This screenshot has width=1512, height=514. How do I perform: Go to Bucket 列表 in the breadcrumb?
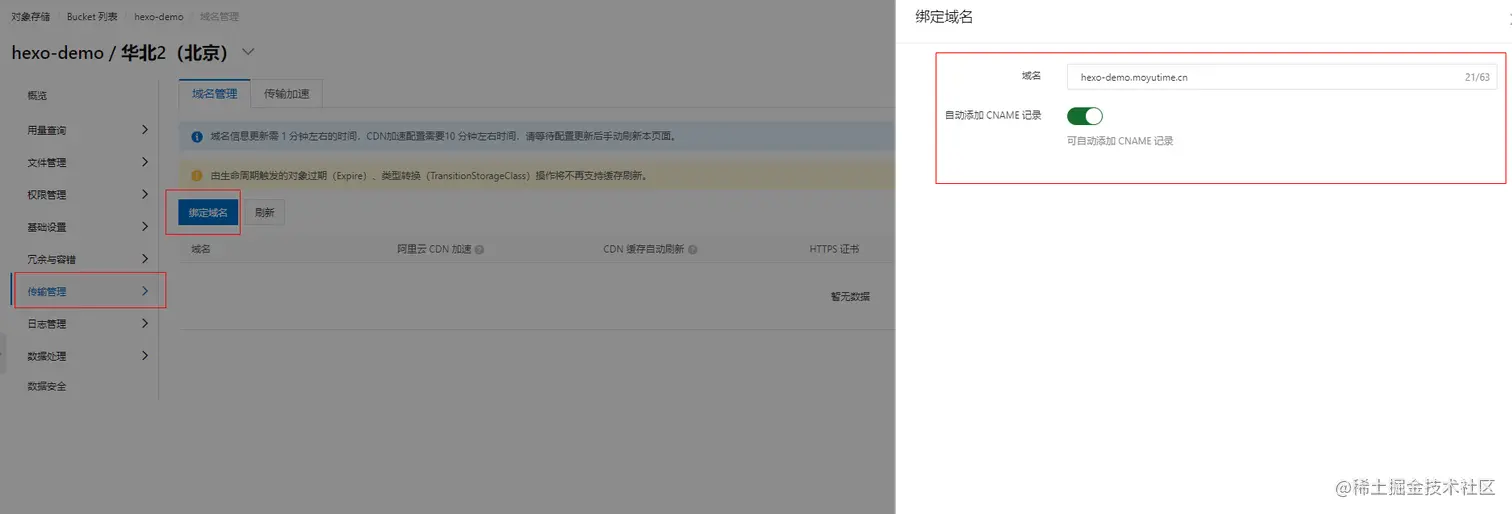coord(92,17)
